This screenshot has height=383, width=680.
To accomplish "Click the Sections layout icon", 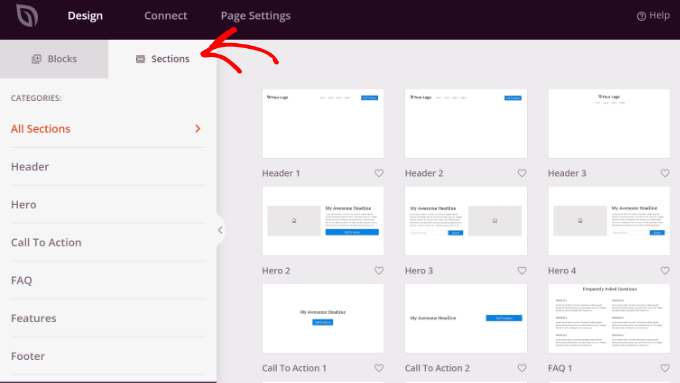I will (x=140, y=59).
